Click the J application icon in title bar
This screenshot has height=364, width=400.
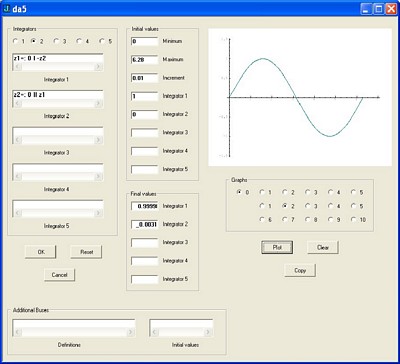coord(6,8)
